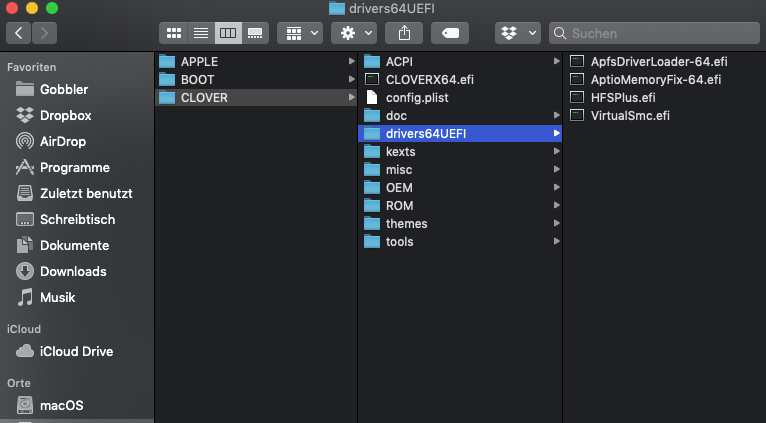Select the ACPI folder
The width and height of the screenshot is (766, 423).
click(x=460, y=62)
